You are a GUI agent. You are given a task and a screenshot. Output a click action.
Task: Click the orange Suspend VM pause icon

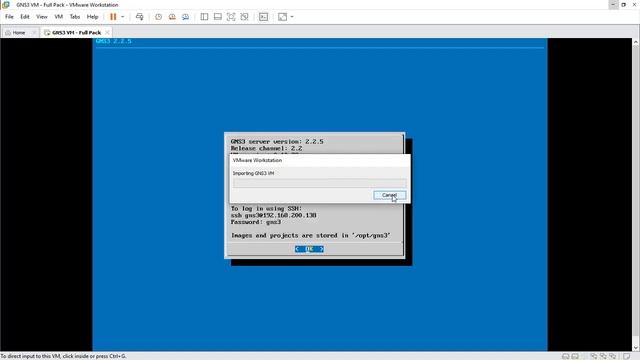coord(113,17)
